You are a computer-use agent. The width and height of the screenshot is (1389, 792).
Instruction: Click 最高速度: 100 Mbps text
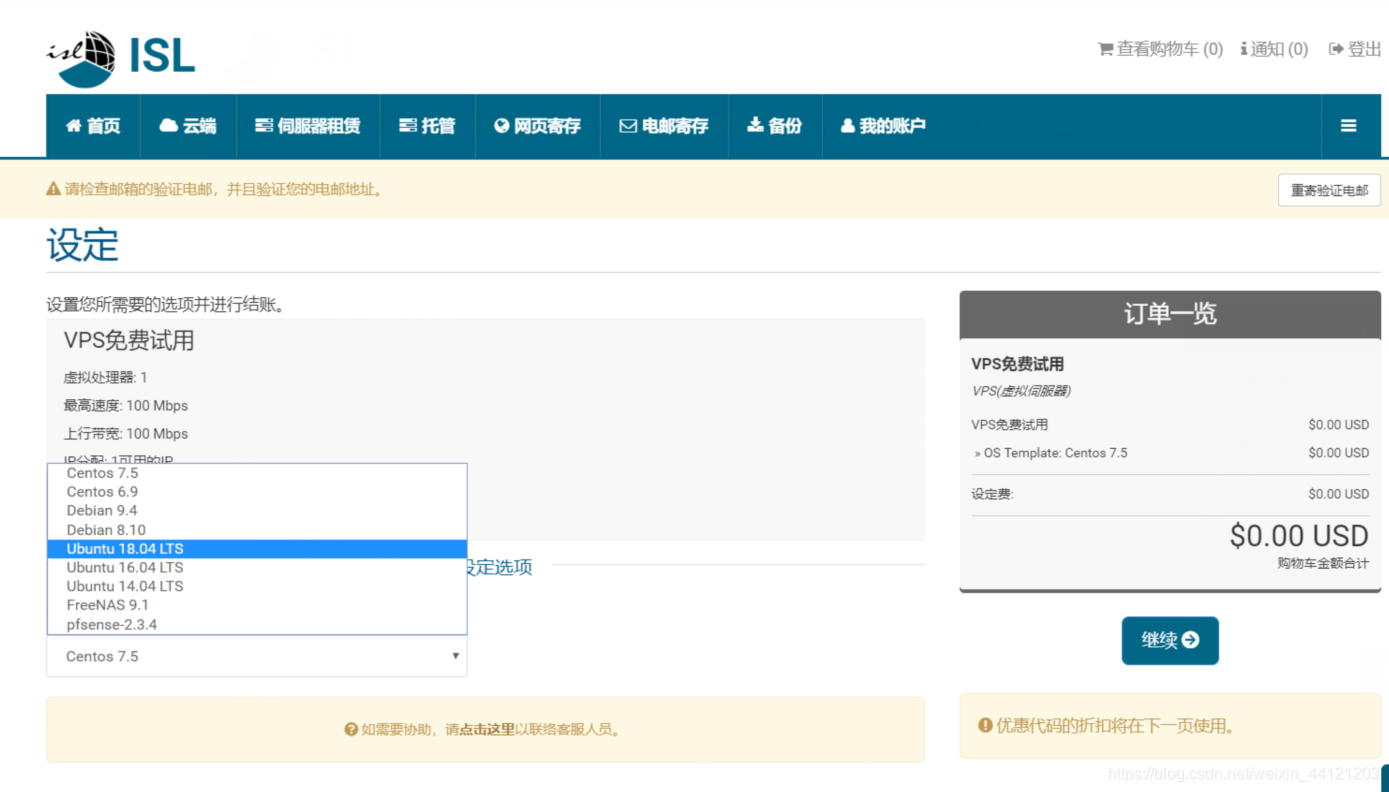coord(126,406)
